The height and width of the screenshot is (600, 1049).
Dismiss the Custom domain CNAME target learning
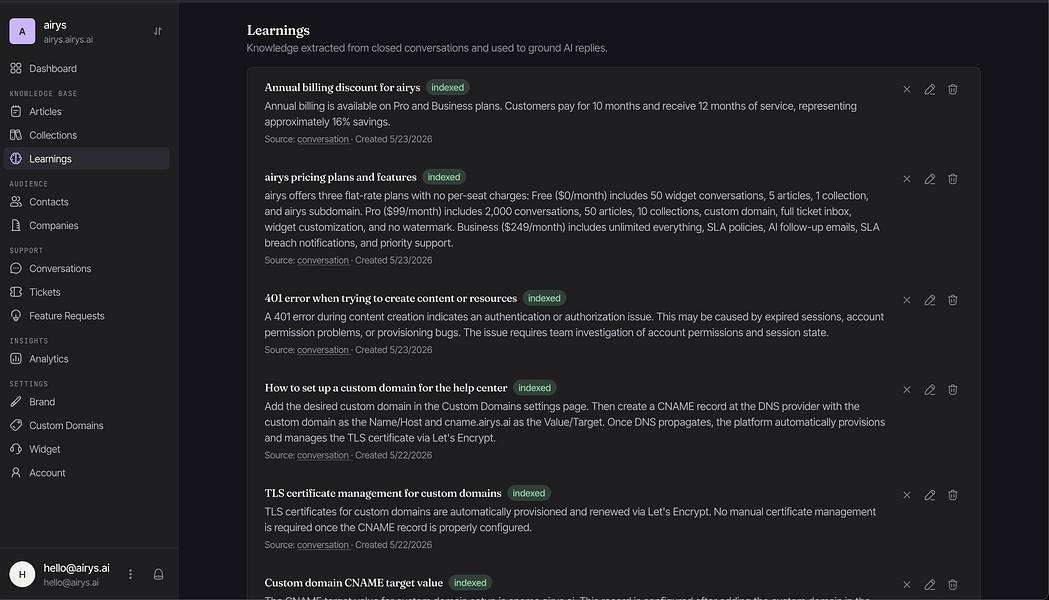[907, 585]
